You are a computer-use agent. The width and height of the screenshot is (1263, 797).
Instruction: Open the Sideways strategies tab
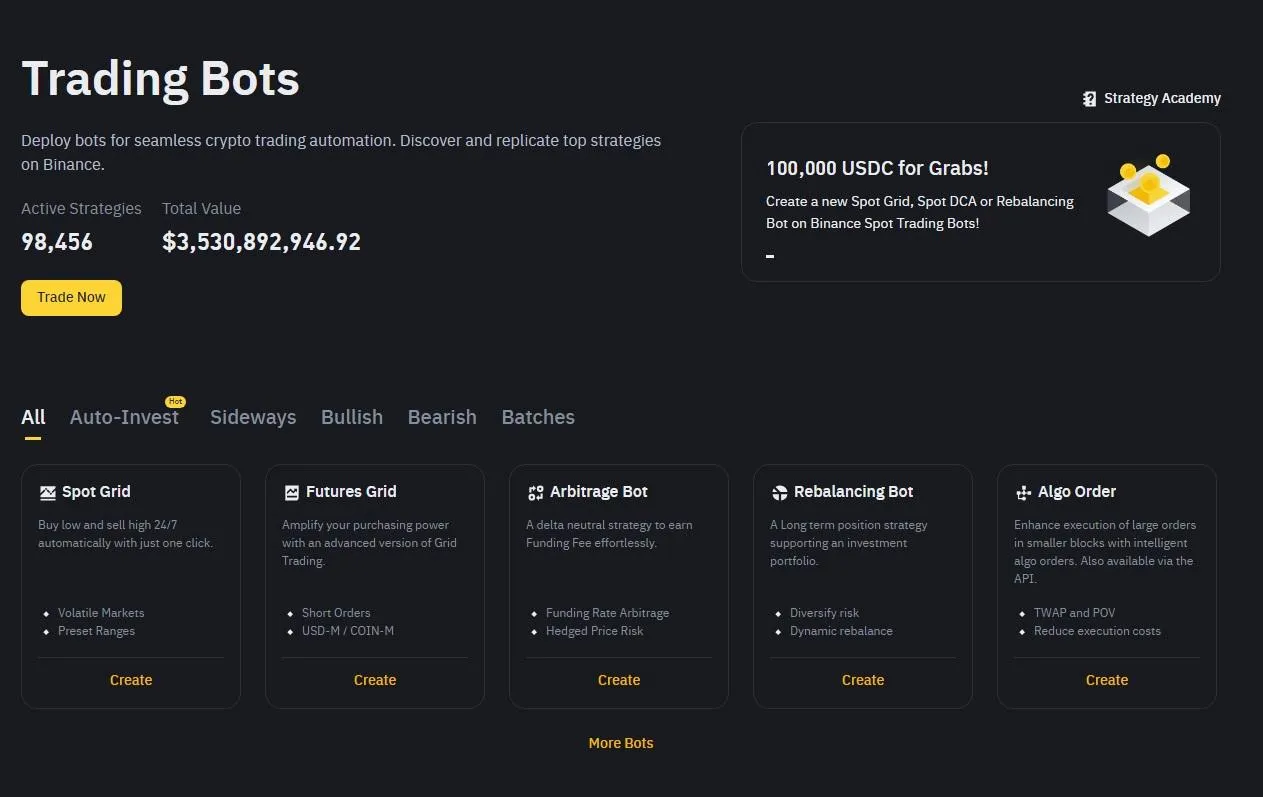tap(253, 417)
